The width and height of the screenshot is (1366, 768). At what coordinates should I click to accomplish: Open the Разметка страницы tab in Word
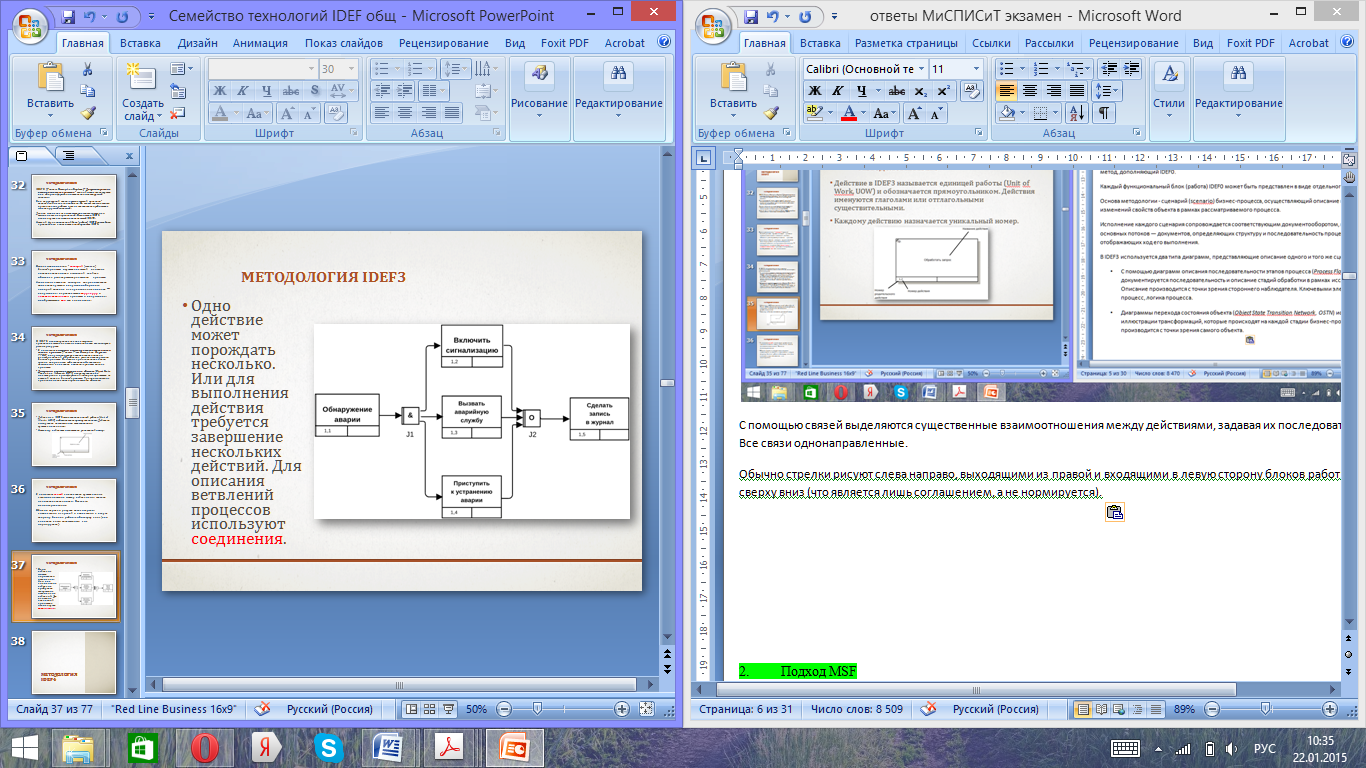[x=906, y=43]
